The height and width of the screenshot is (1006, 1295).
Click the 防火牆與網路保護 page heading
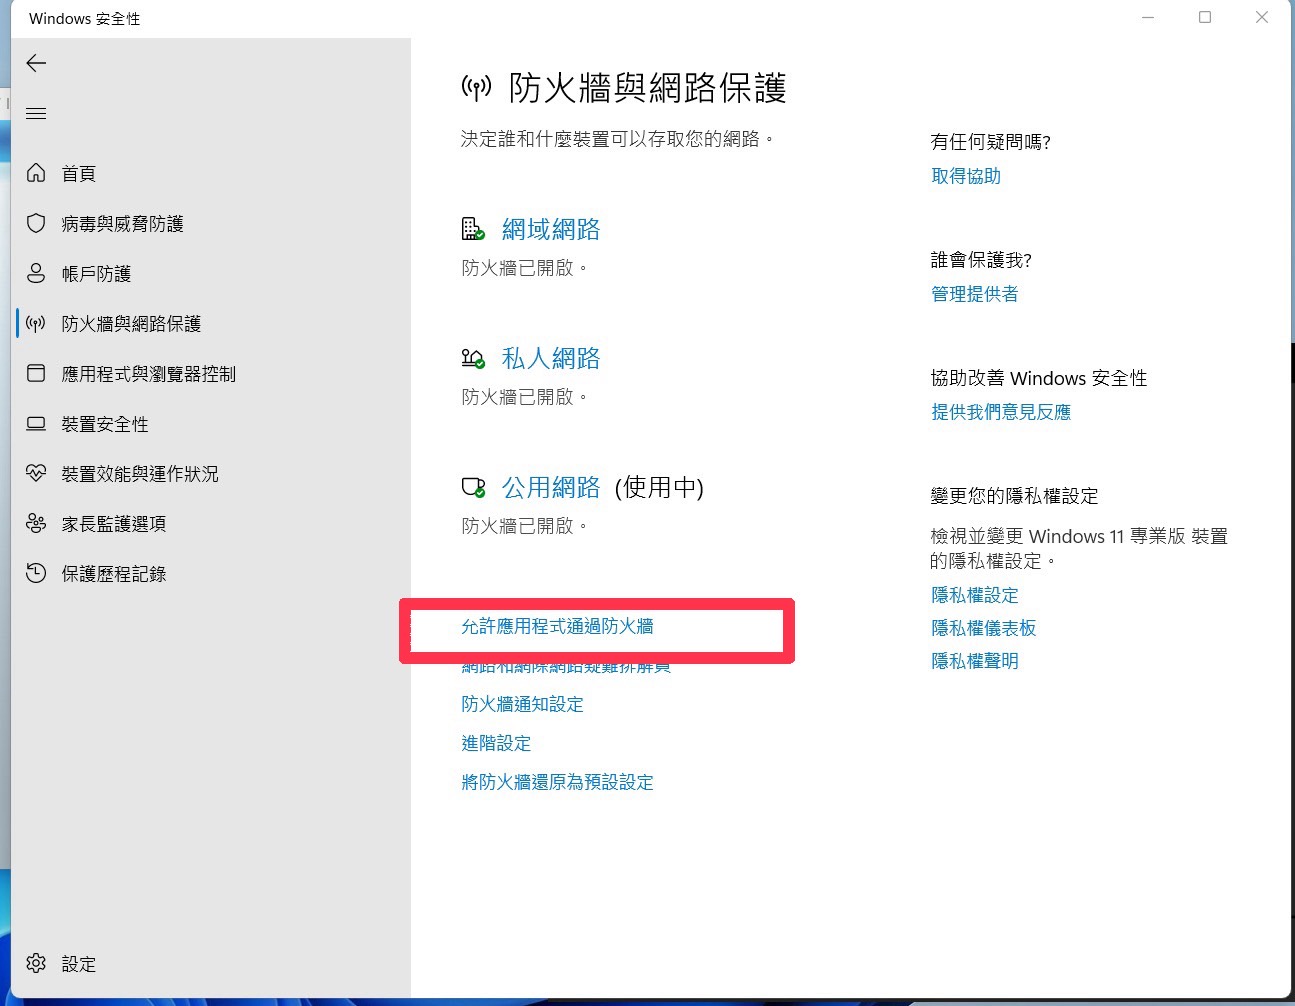[647, 88]
